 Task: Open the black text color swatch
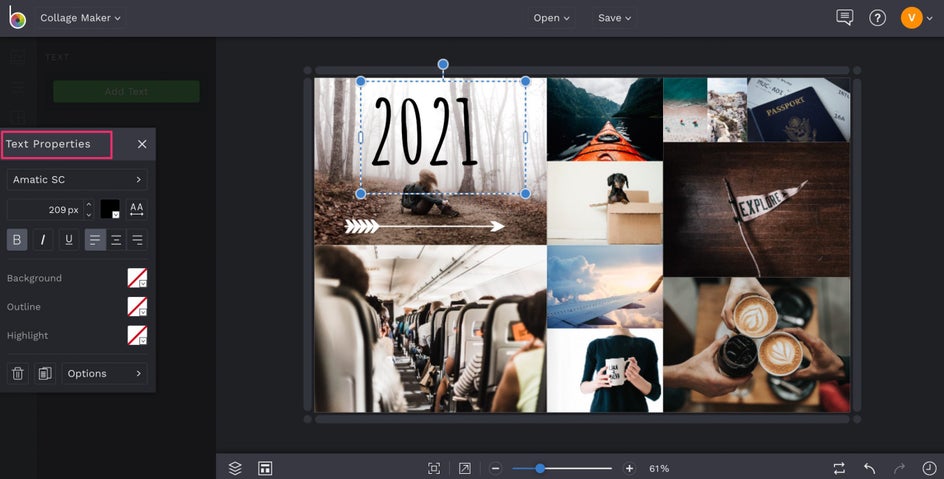click(x=110, y=209)
